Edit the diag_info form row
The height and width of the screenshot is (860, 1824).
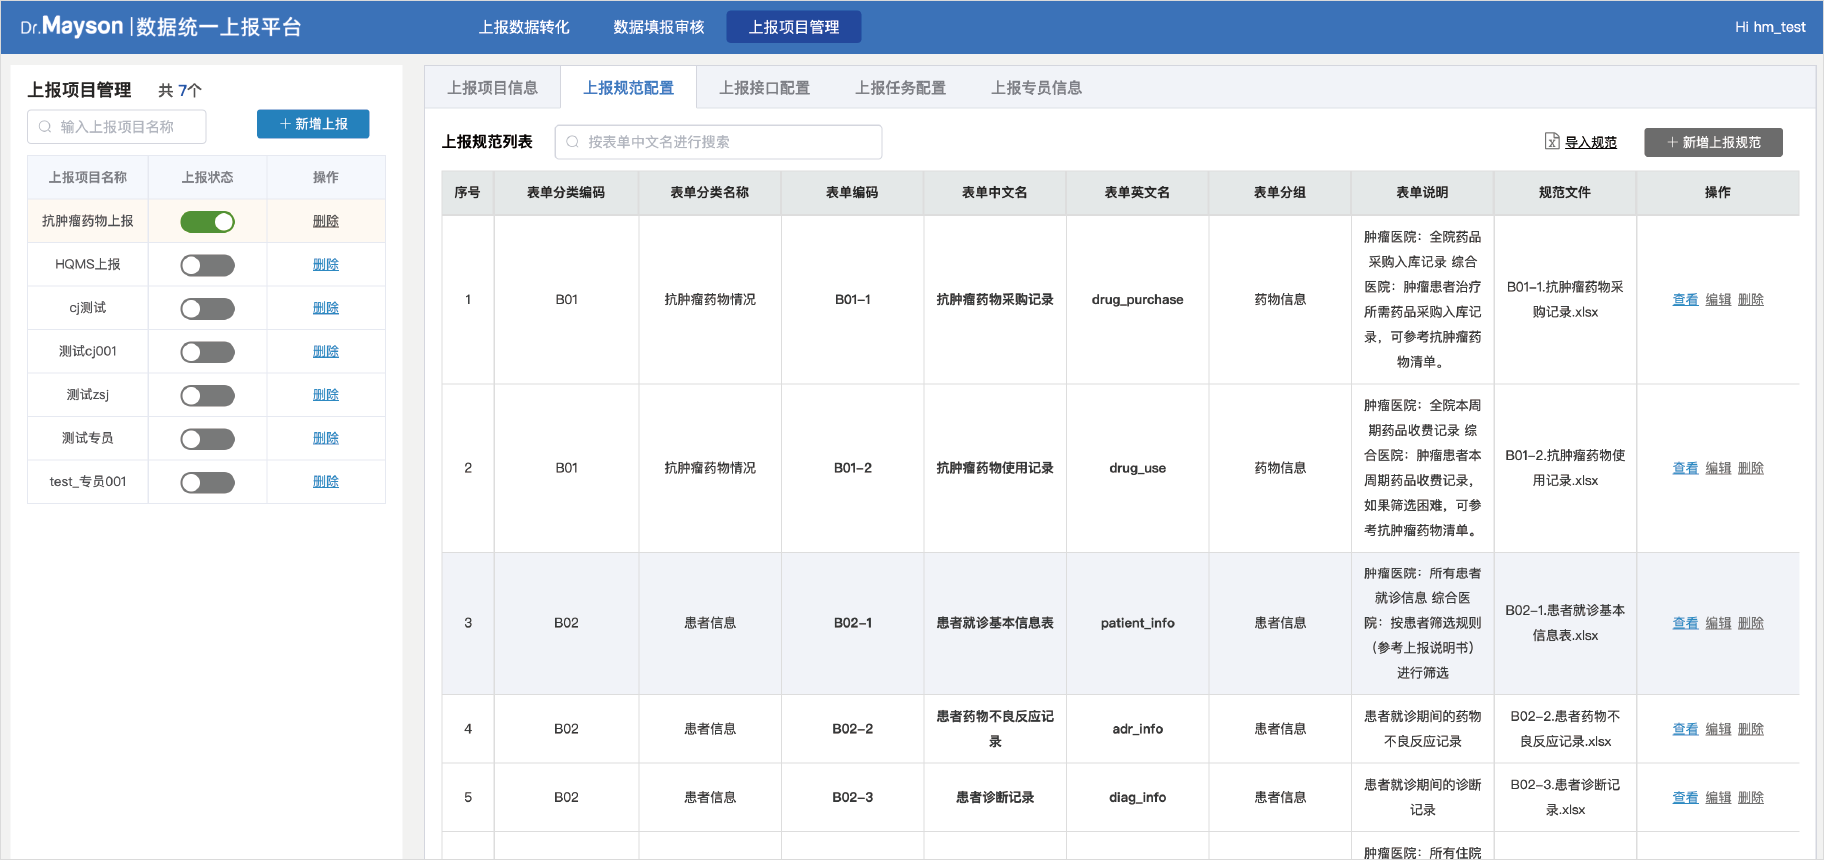(x=1718, y=797)
